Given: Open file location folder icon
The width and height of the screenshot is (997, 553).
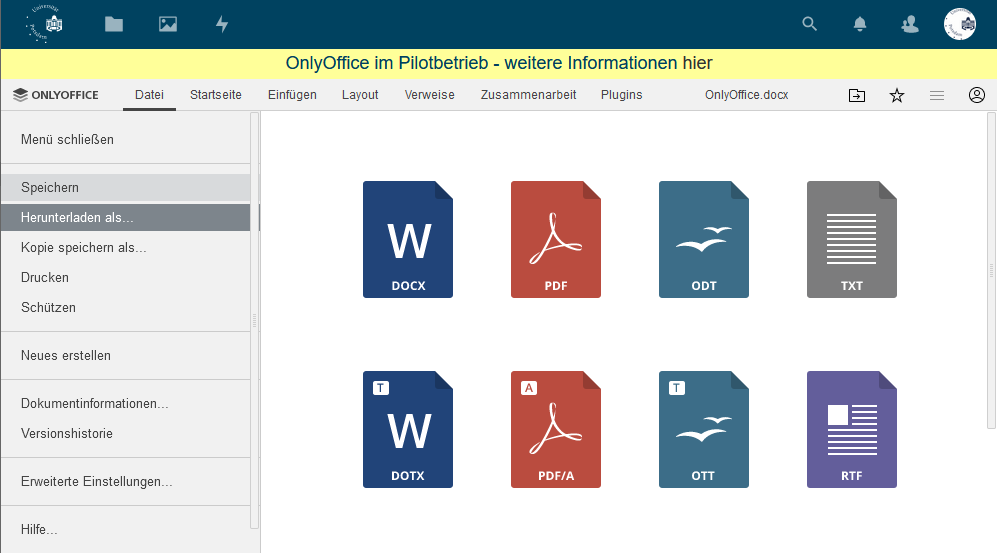Looking at the screenshot, I should point(857,95).
